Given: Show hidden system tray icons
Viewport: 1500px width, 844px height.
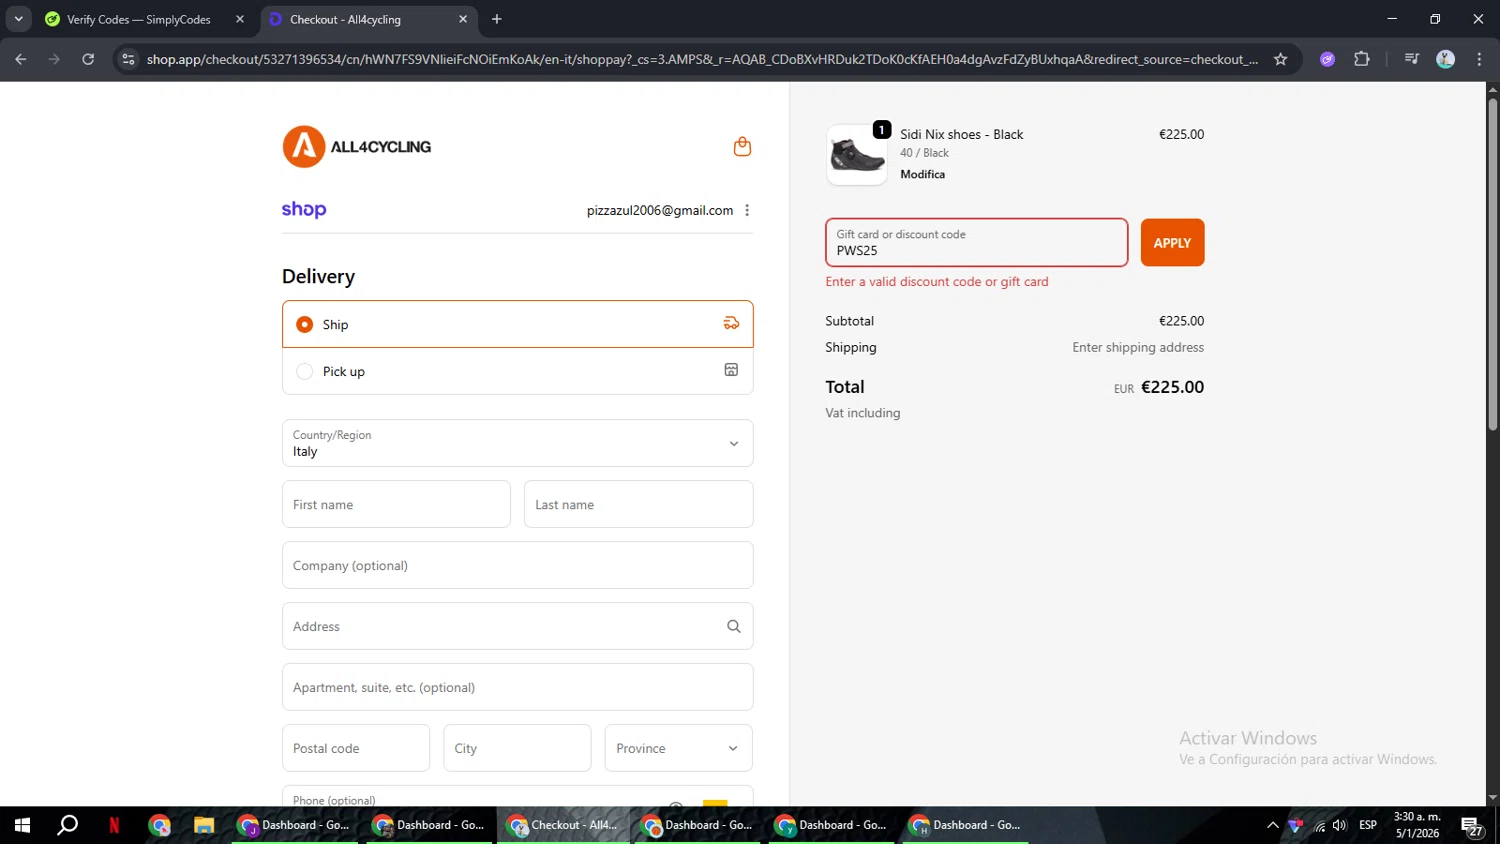Looking at the screenshot, I should coord(1272,825).
